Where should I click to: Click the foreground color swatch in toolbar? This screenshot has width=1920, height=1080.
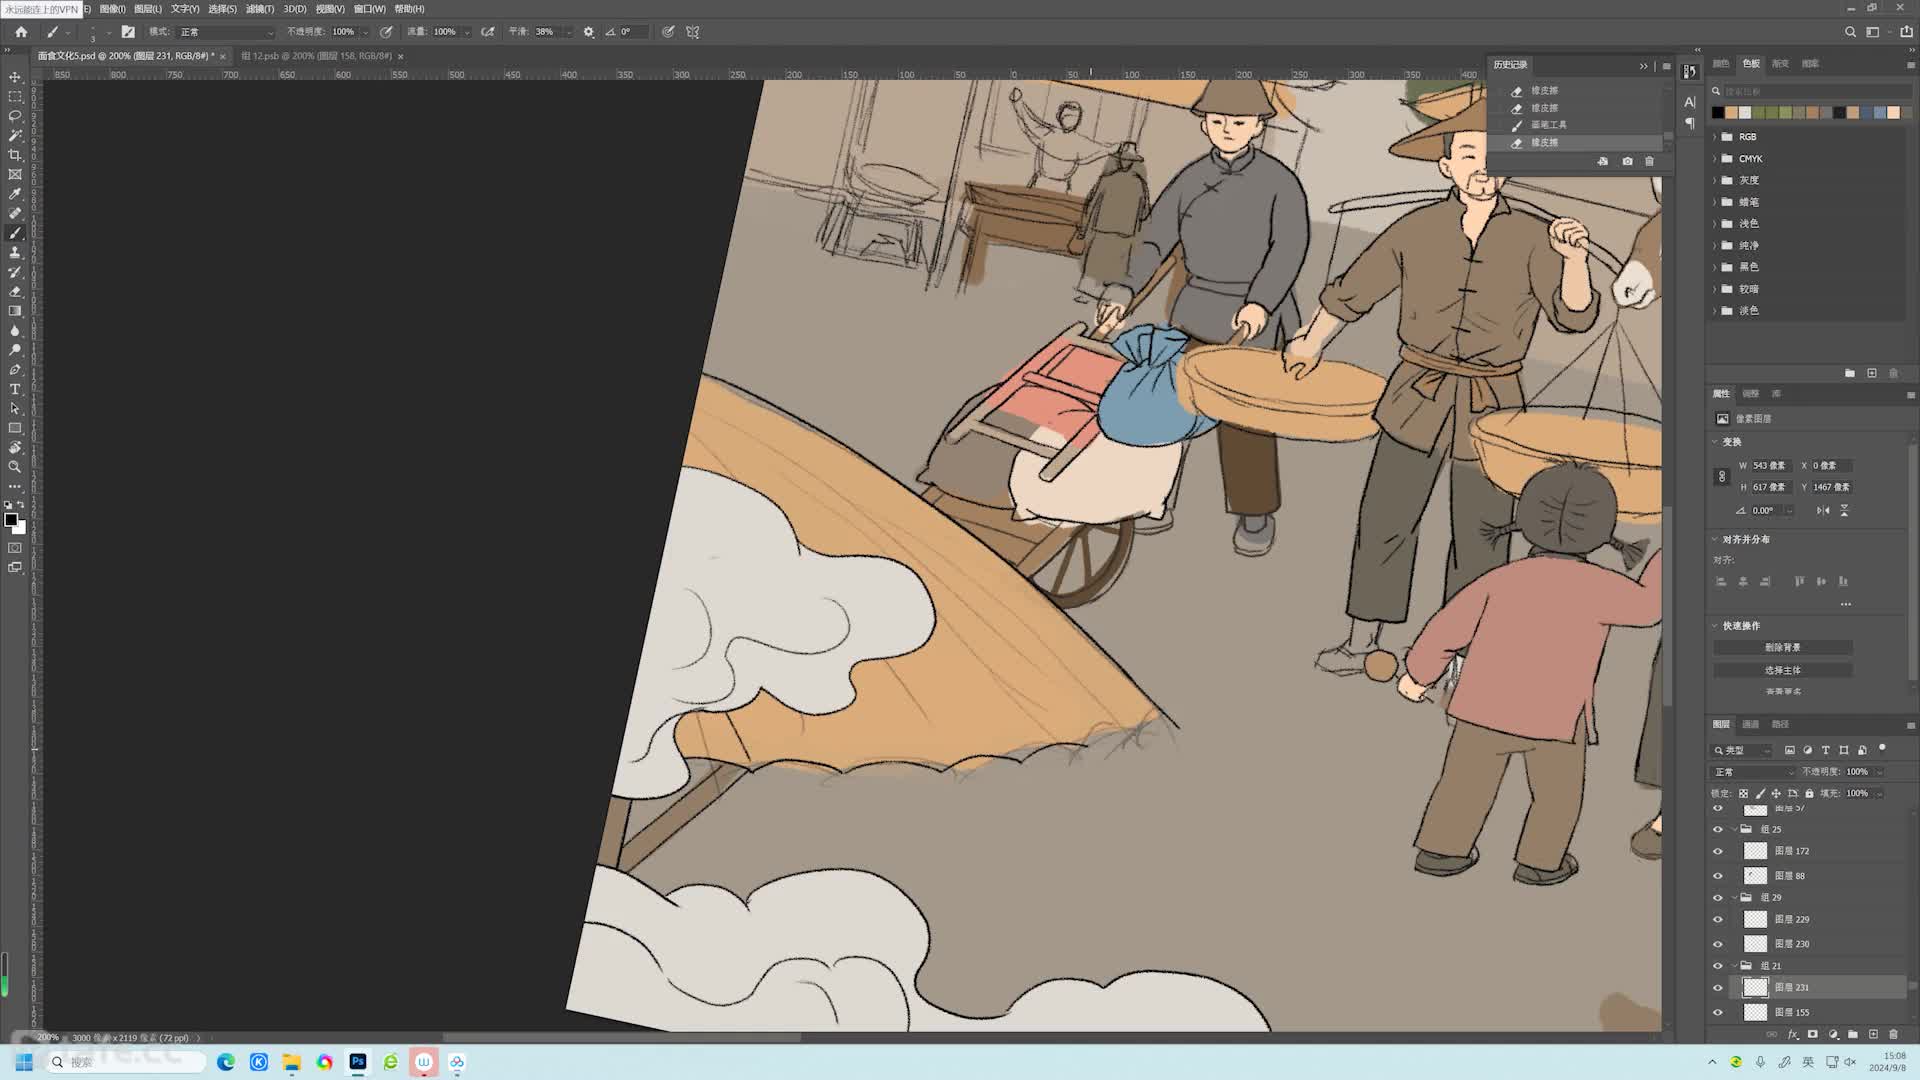(x=11, y=519)
